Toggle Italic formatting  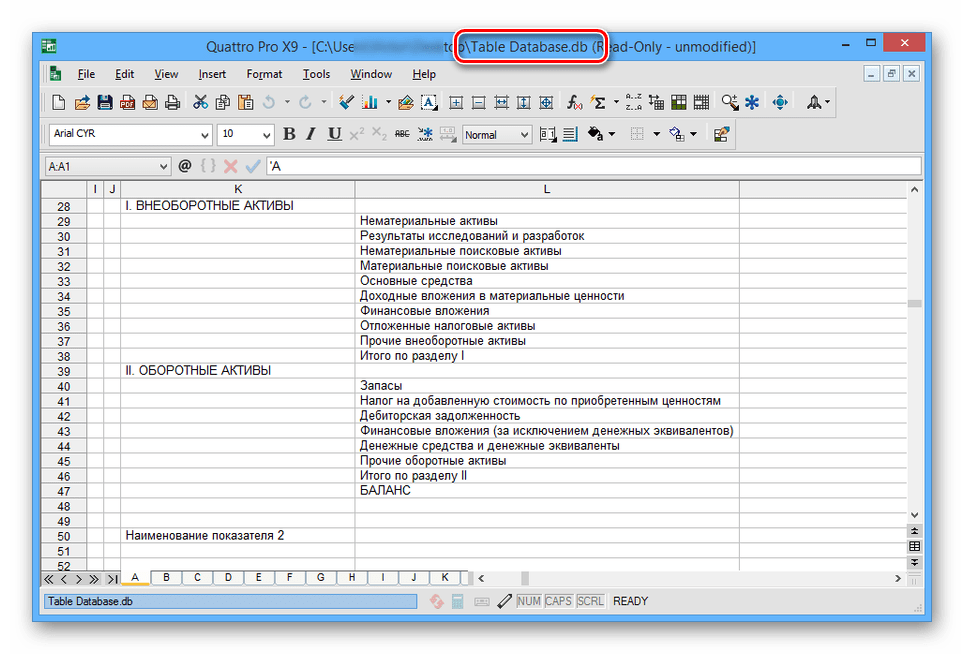312,134
